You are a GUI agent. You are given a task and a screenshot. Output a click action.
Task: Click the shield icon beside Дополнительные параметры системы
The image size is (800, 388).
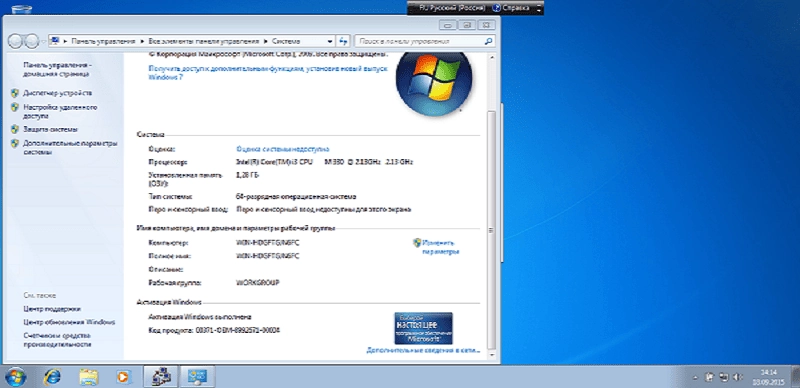tap(15, 143)
